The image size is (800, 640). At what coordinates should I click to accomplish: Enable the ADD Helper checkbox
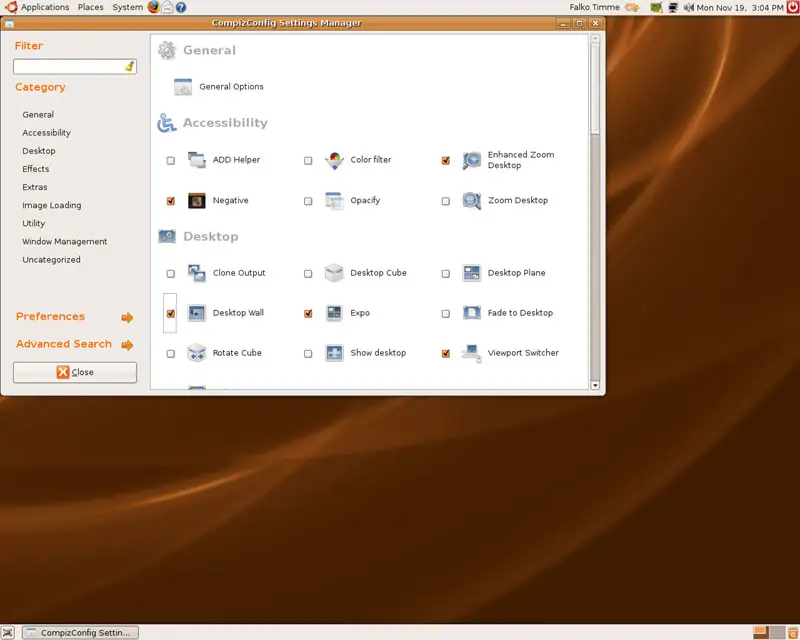(x=171, y=161)
